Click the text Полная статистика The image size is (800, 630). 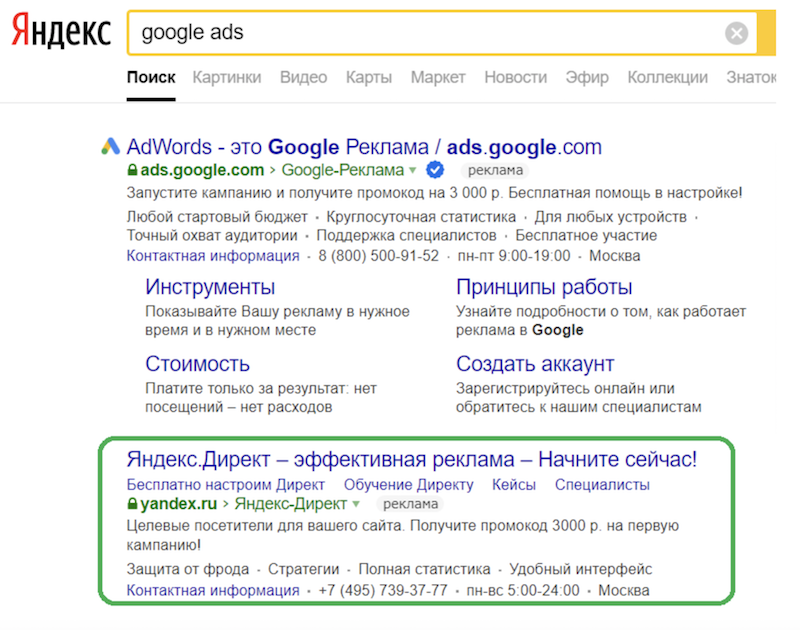424,569
